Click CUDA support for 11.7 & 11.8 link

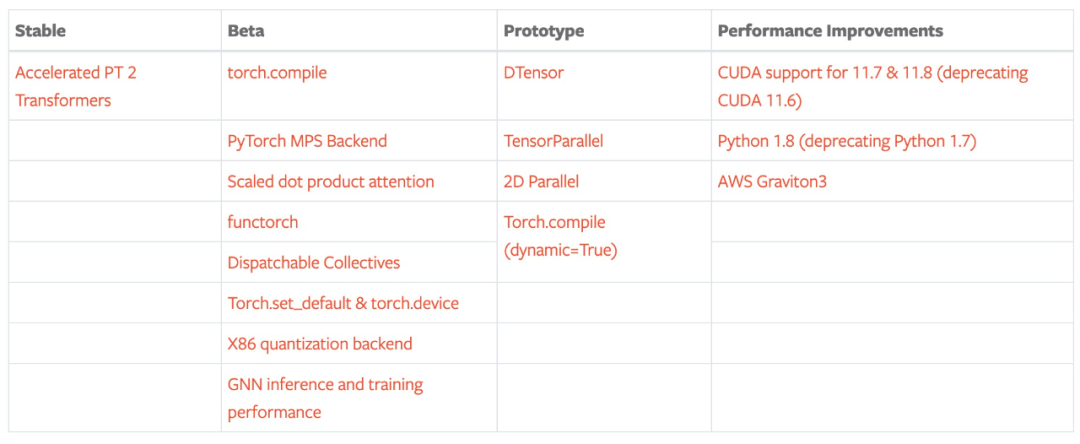click(872, 73)
